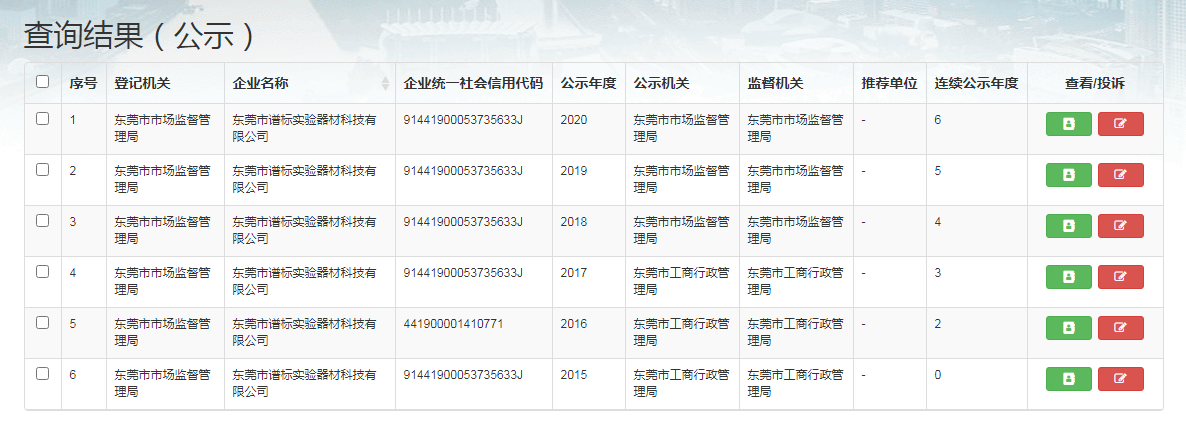File complaint on the 2016 record

(1120, 328)
